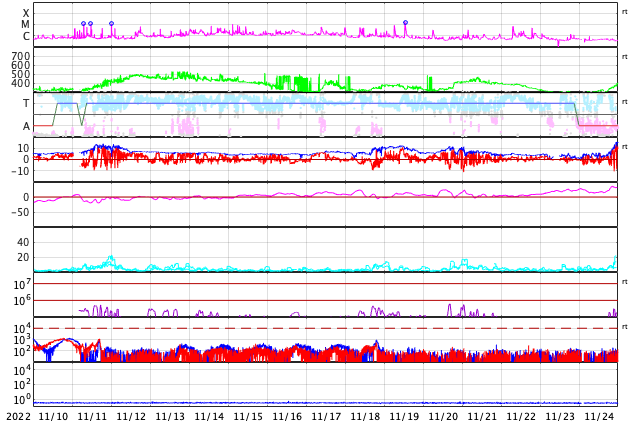Select the C flare class label
Image resolution: width=634 pixels, height=424 pixels.
tap(26, 36)
